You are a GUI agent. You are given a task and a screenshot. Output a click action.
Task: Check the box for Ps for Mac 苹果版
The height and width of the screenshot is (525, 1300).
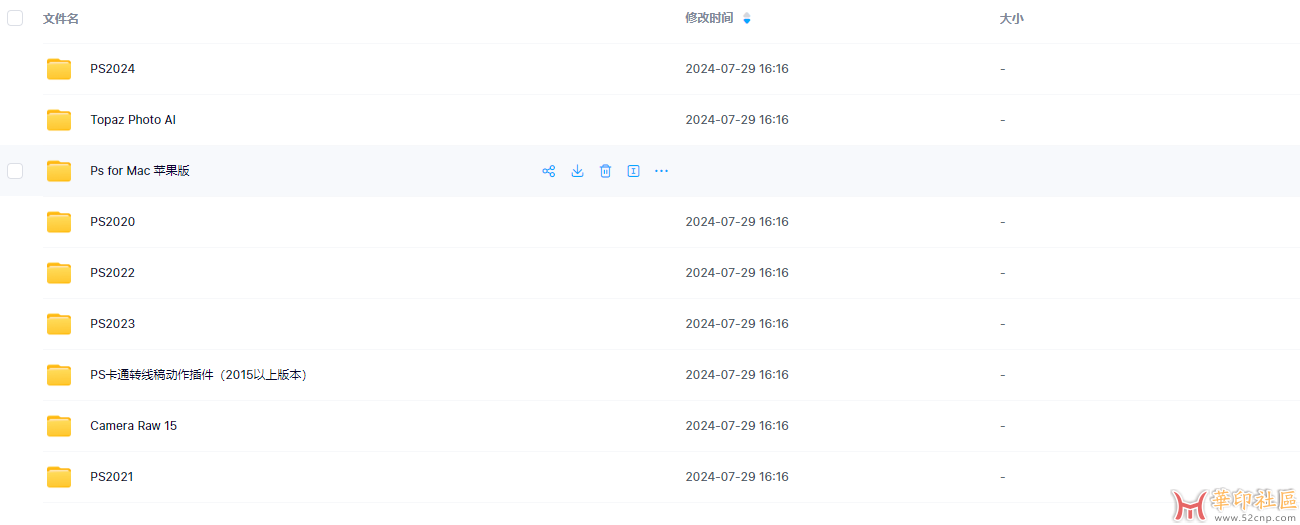(x=15, y=171)
